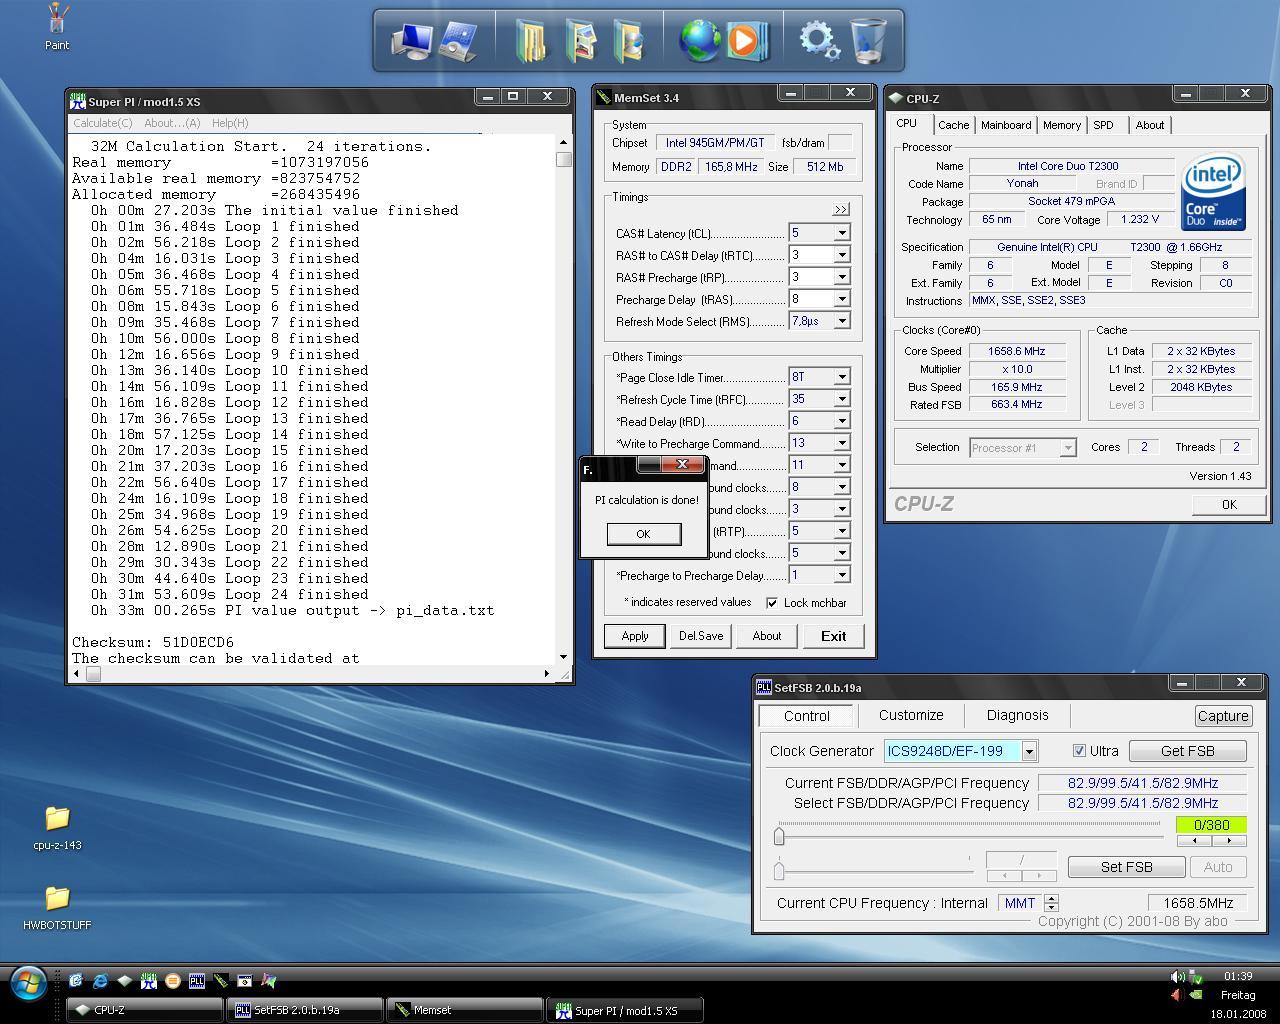
Task: Launch the globe internet icon in the dock
Action: tap(700, 40)
